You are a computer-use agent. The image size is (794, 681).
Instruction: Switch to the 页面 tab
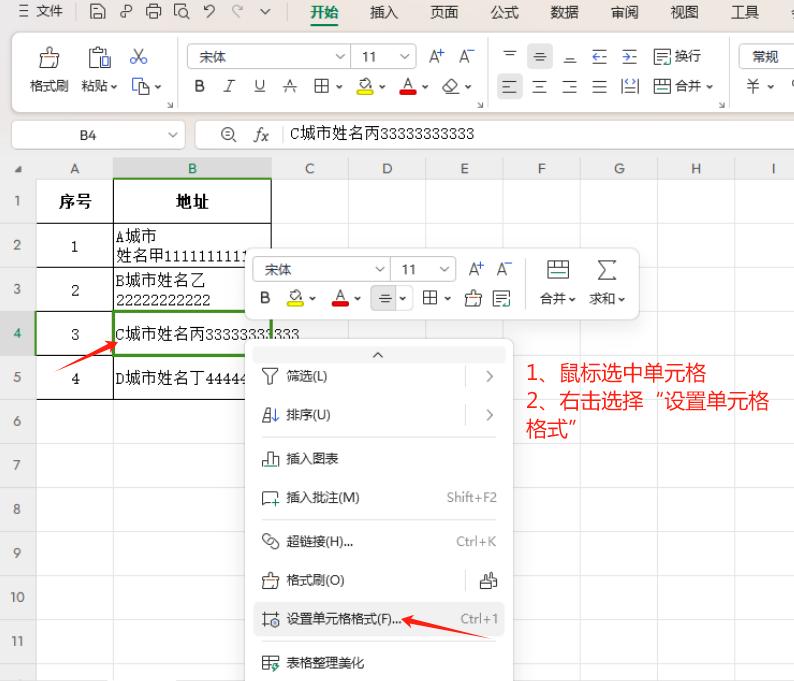(x=445, y=12)
